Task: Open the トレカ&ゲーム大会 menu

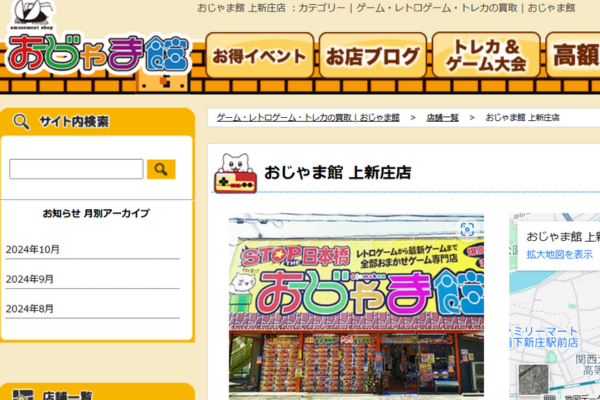Action: pyautogui.click(x=486, y=56)
